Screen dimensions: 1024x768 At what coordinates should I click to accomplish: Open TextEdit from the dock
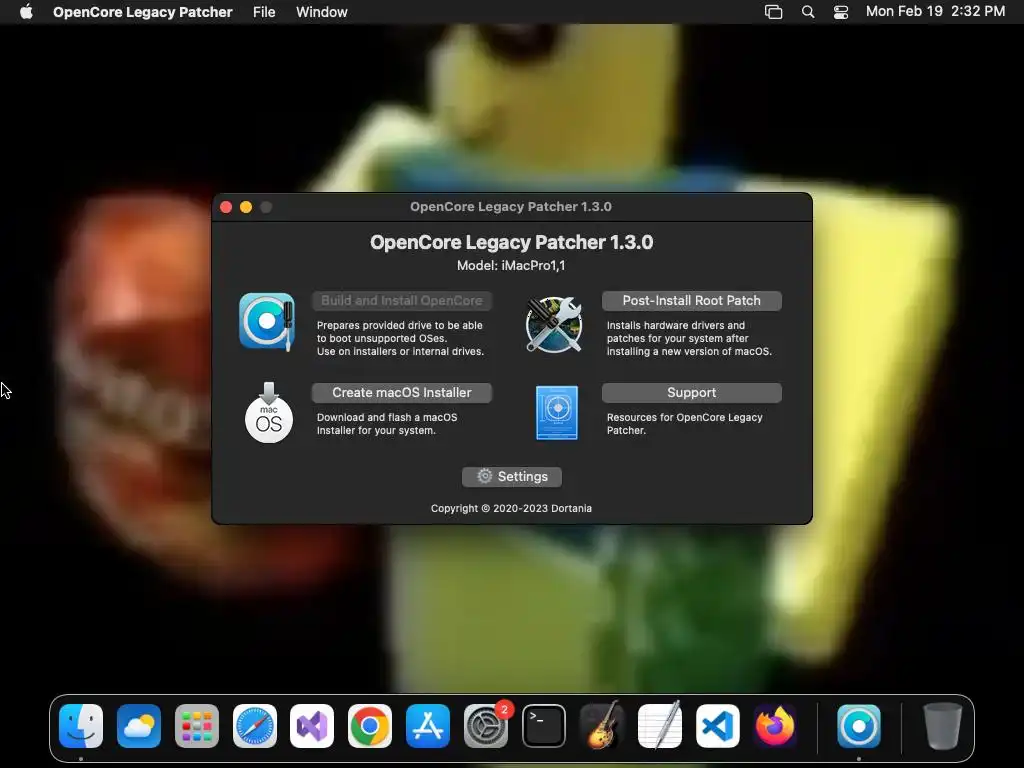click(660, 726)
